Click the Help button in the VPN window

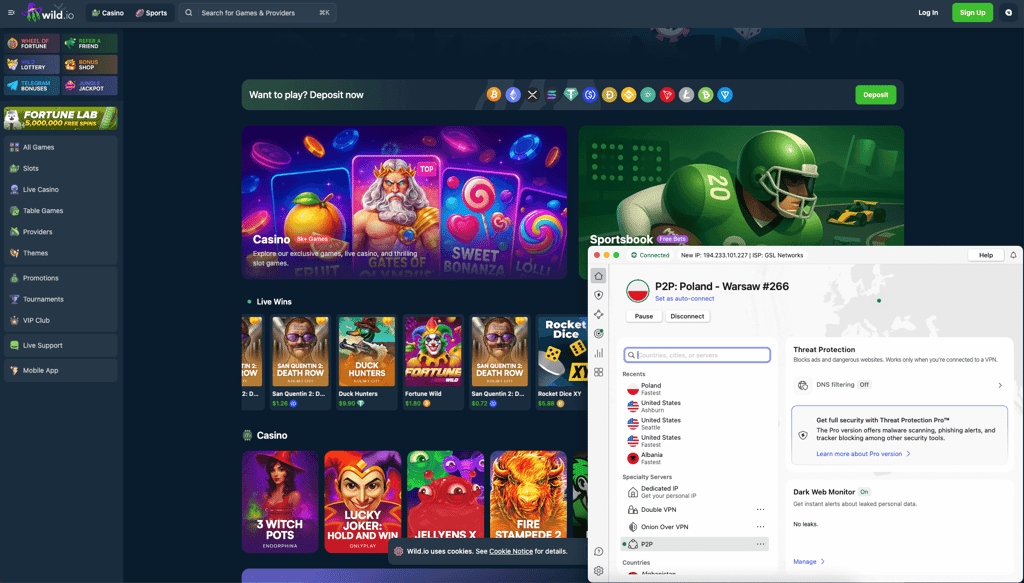[985, 255]
